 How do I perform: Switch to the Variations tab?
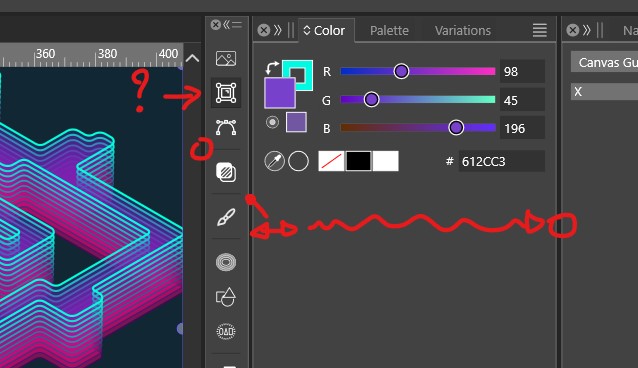(463, 31)
